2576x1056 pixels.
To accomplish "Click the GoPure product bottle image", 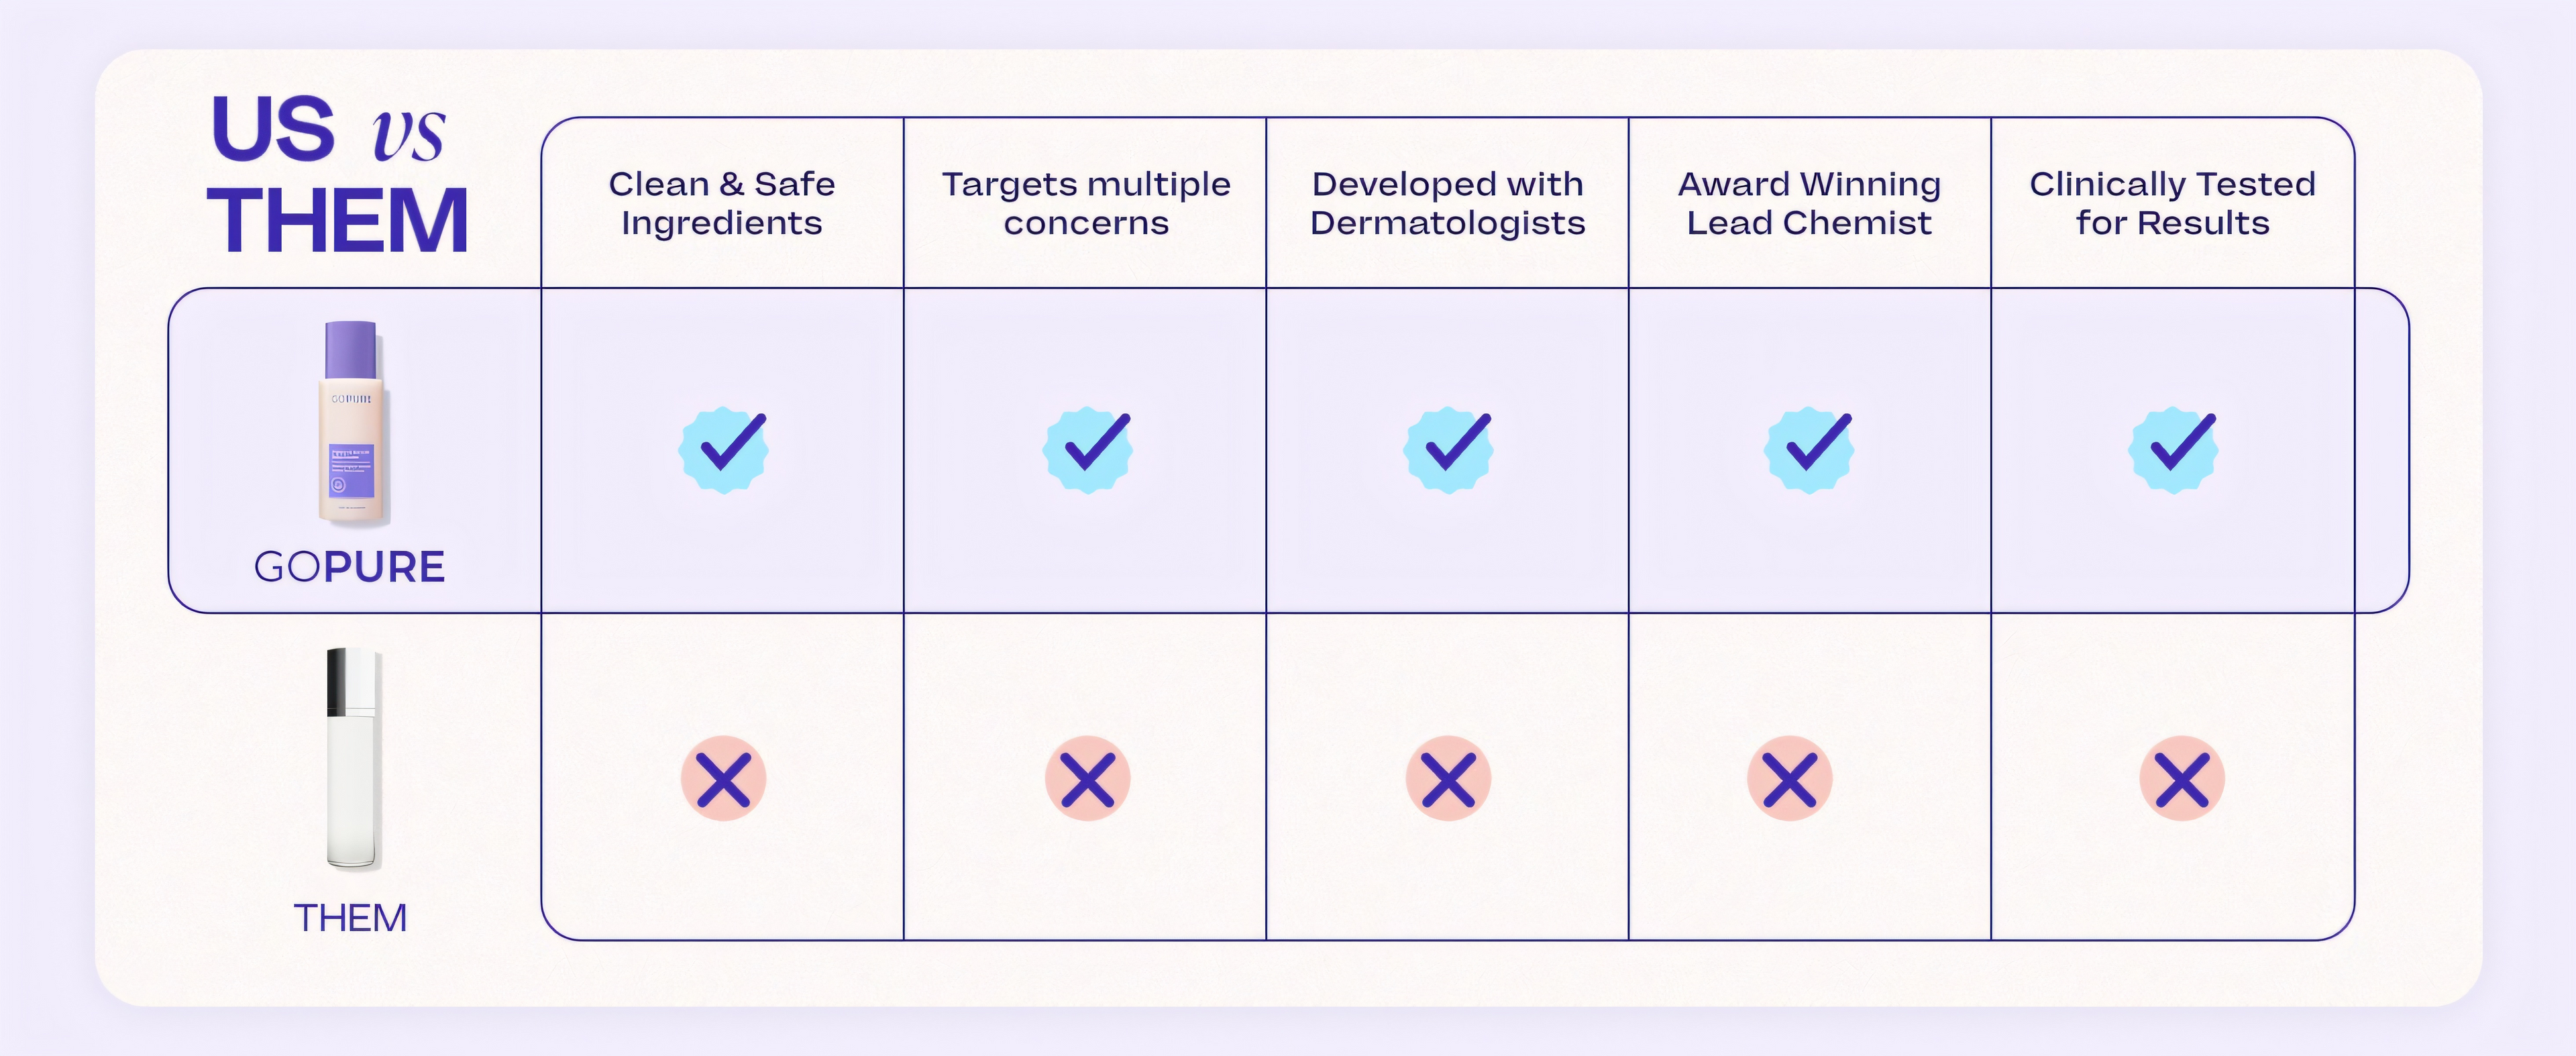I will coord(351,423).
